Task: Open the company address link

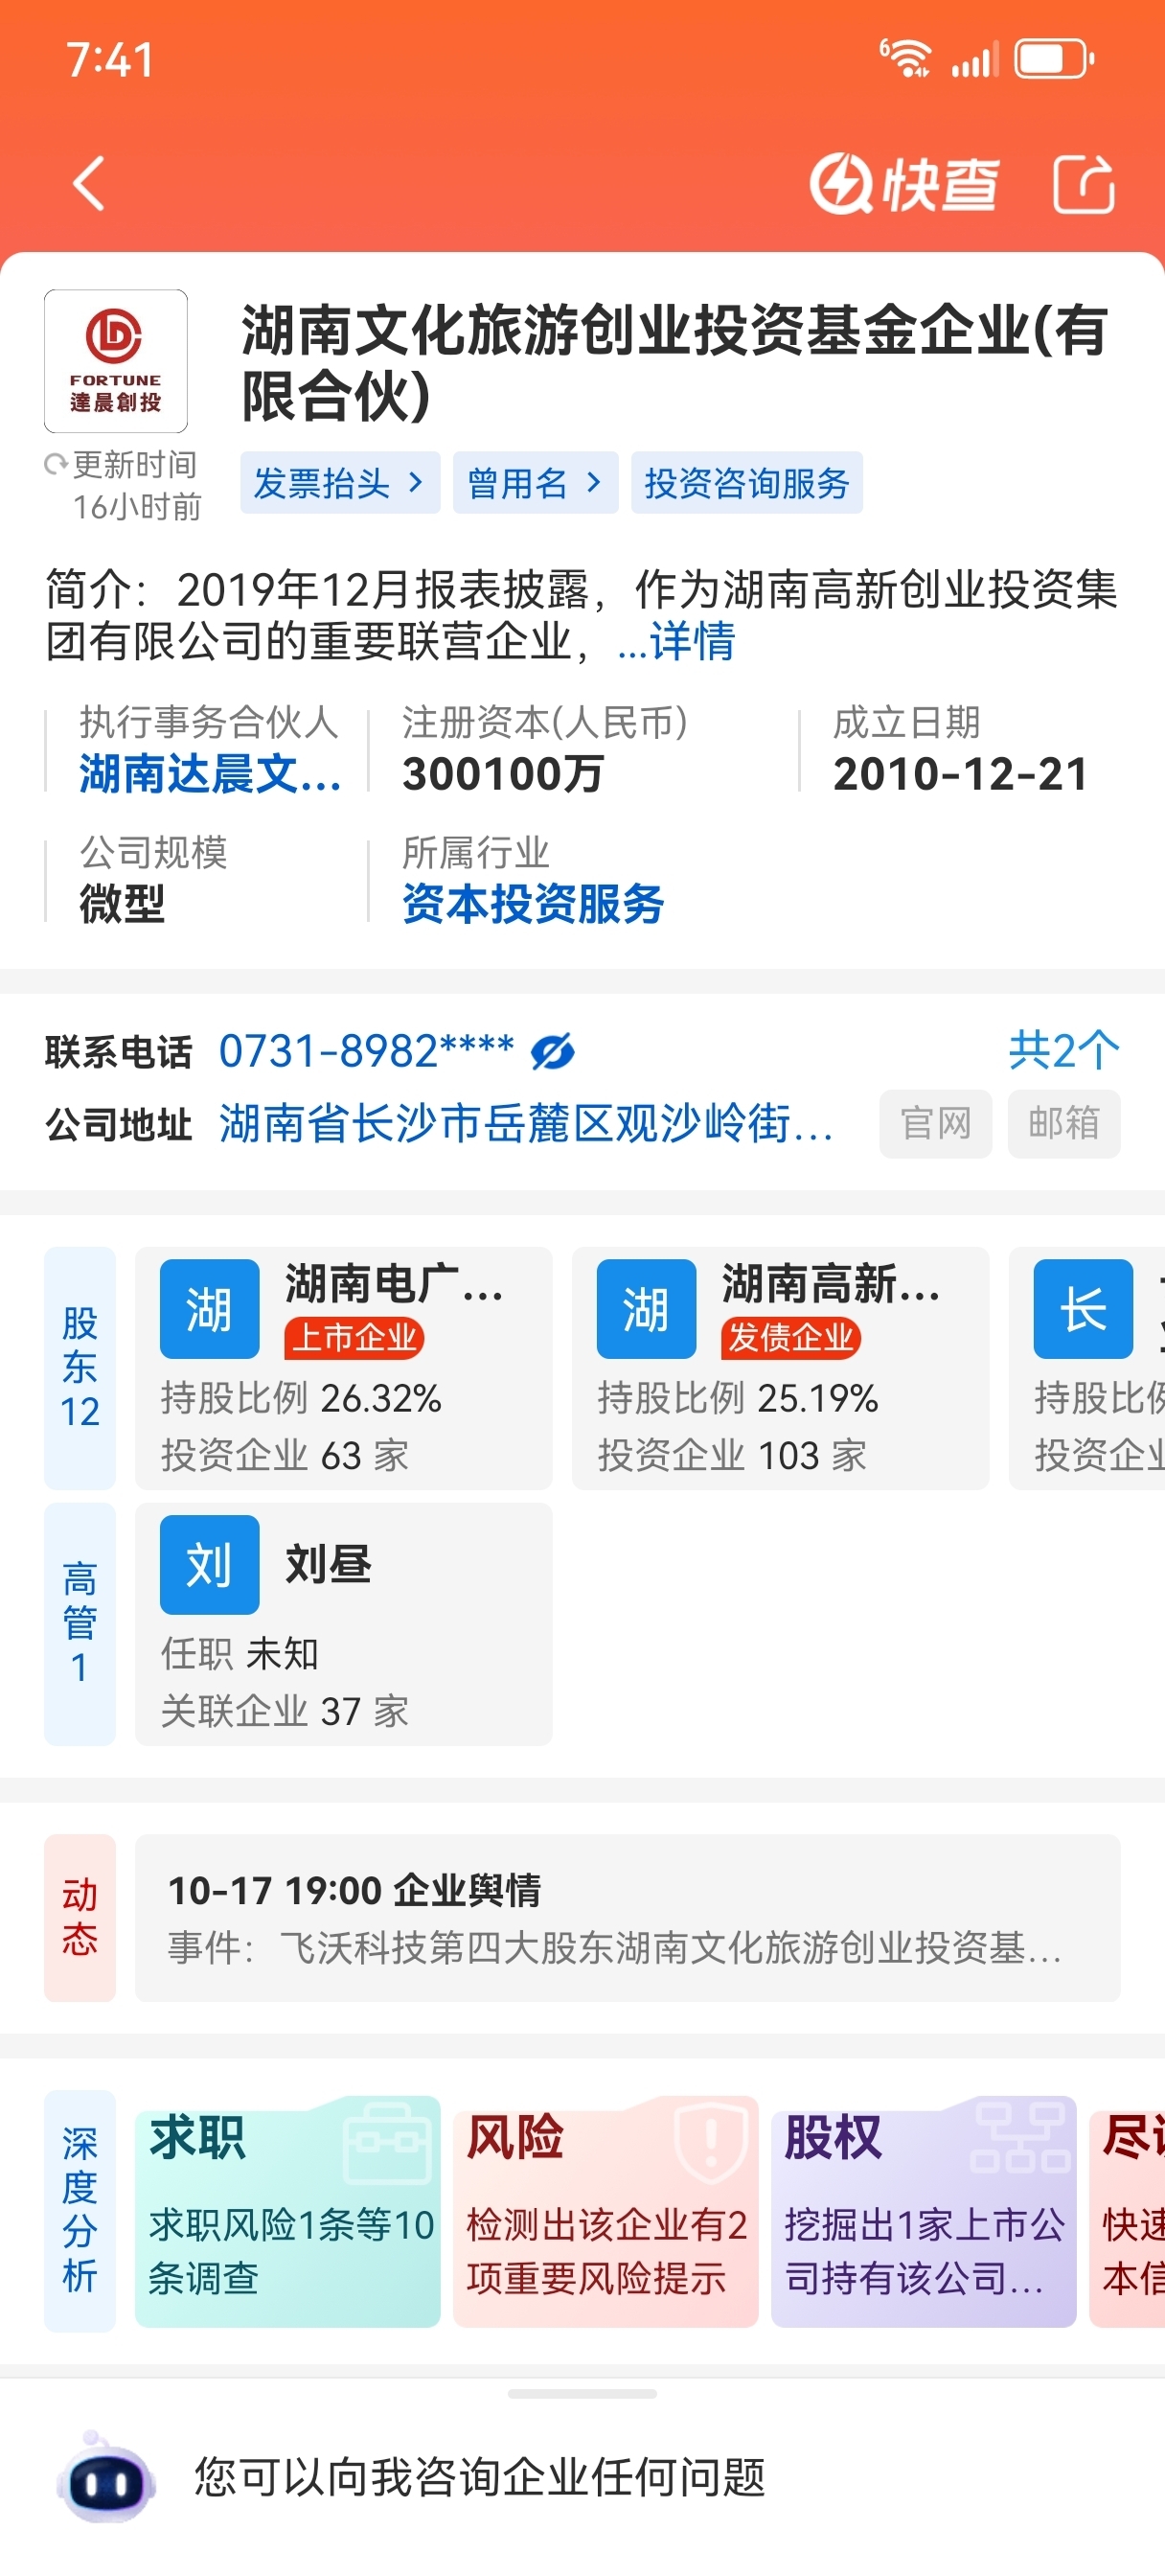Action: (x=526, y=1123)
